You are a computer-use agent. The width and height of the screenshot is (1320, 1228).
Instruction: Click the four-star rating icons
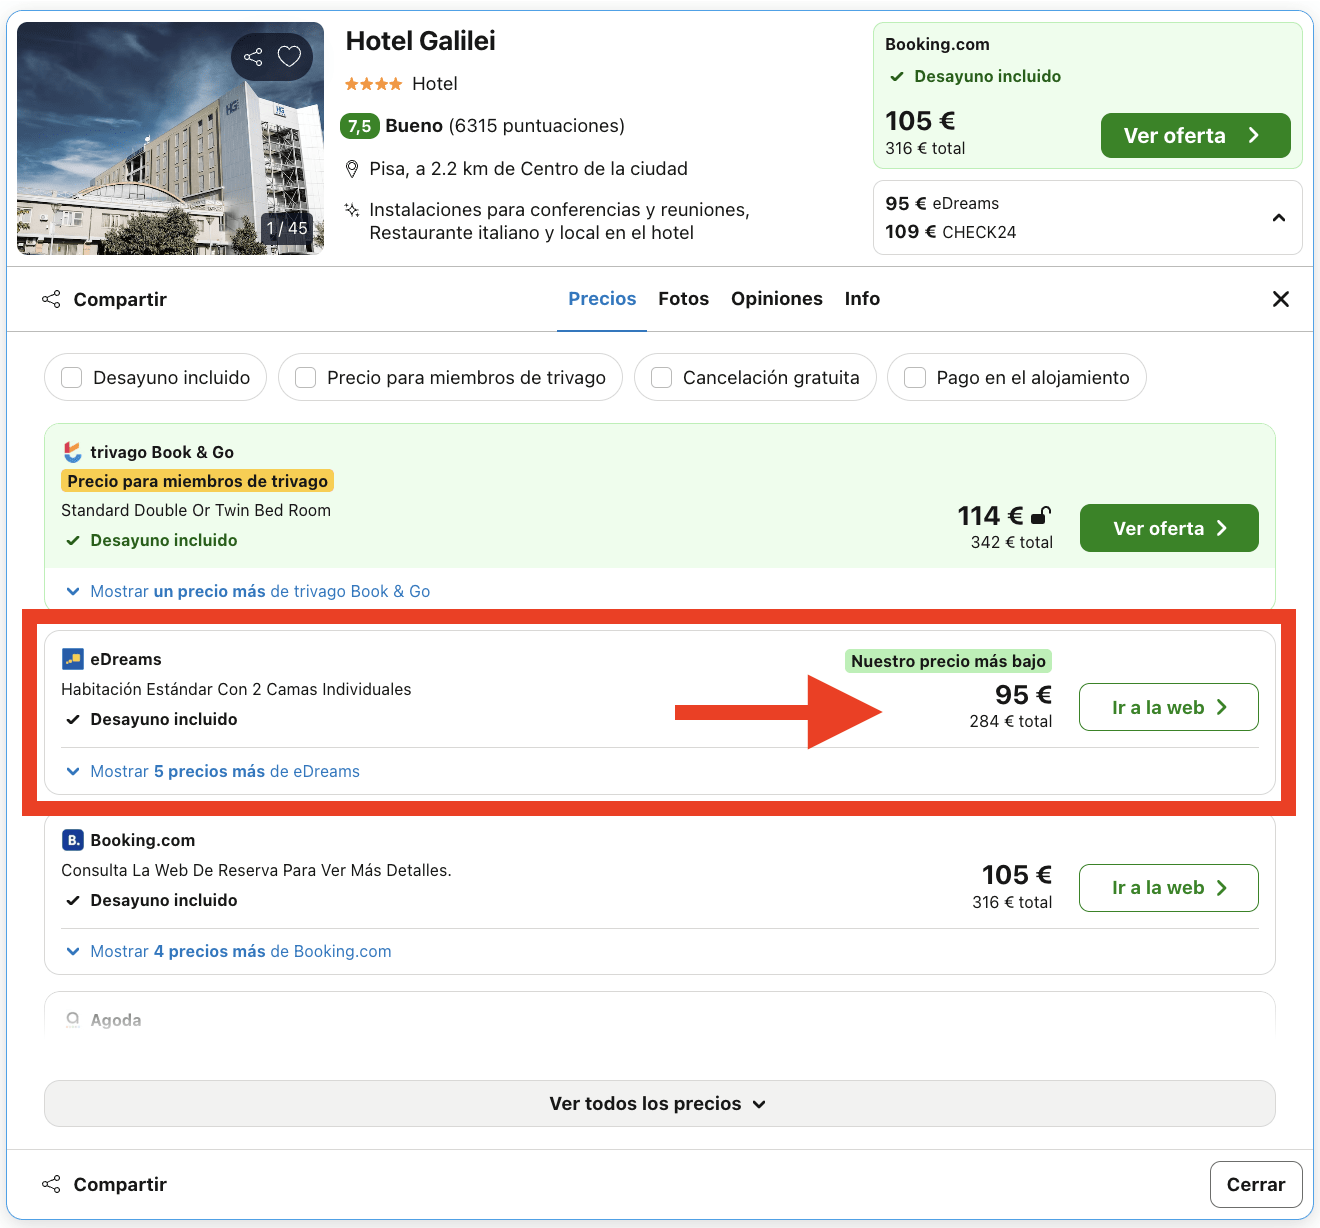373,84
